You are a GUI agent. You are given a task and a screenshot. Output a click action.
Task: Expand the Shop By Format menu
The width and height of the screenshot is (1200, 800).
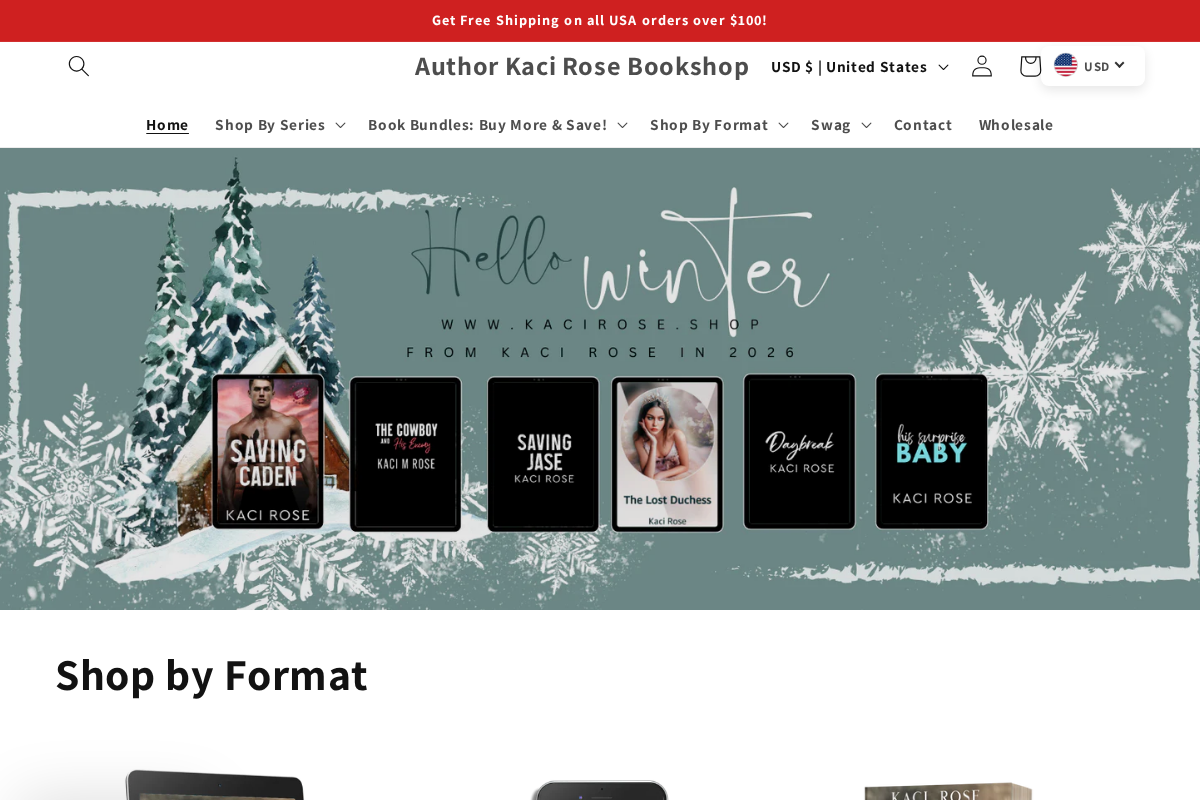pos(718,124)
